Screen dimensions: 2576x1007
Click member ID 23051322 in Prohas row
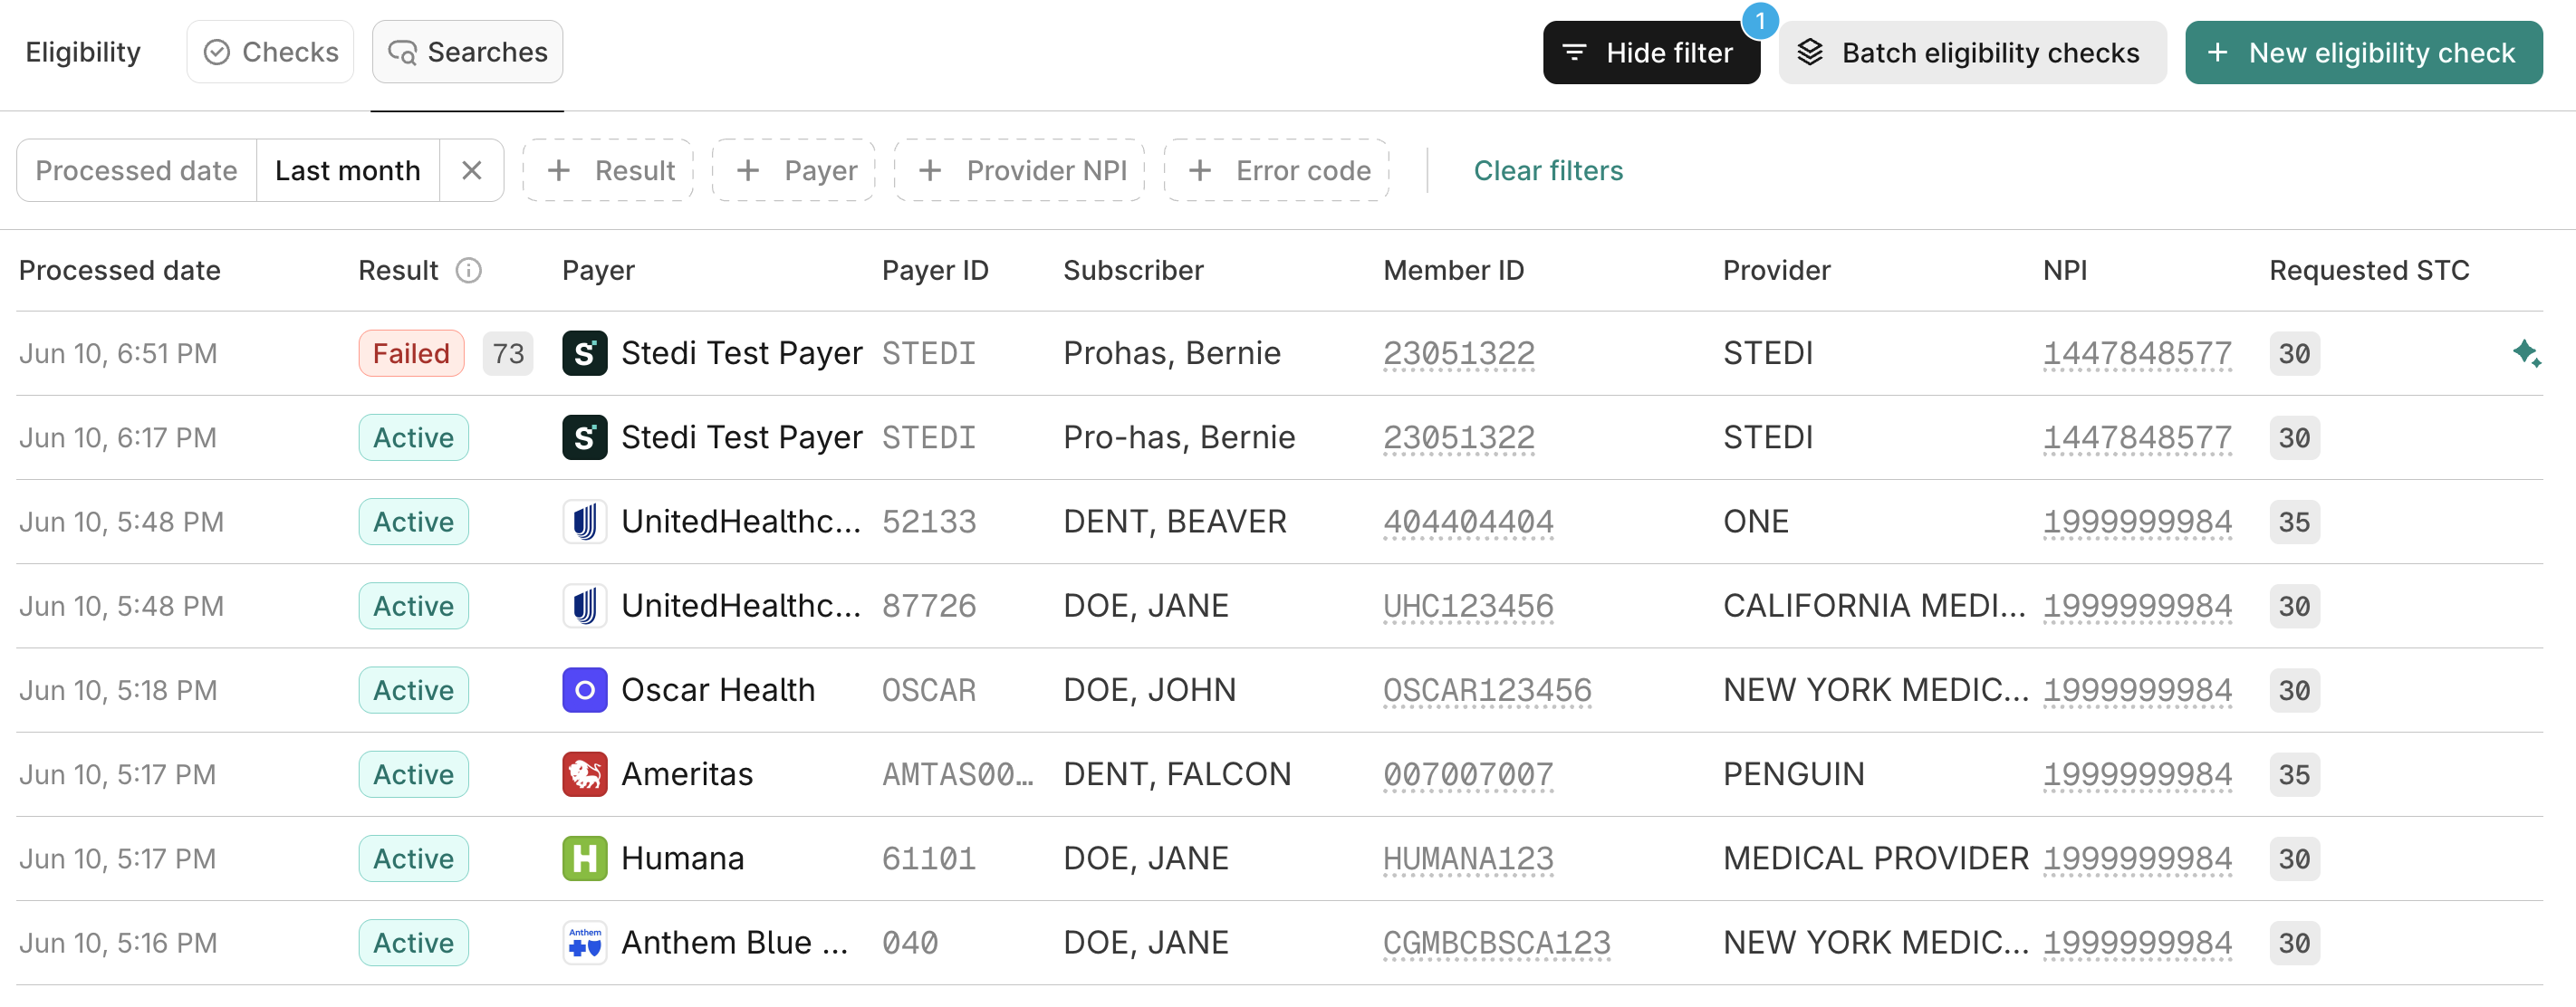pos(1458,354)
